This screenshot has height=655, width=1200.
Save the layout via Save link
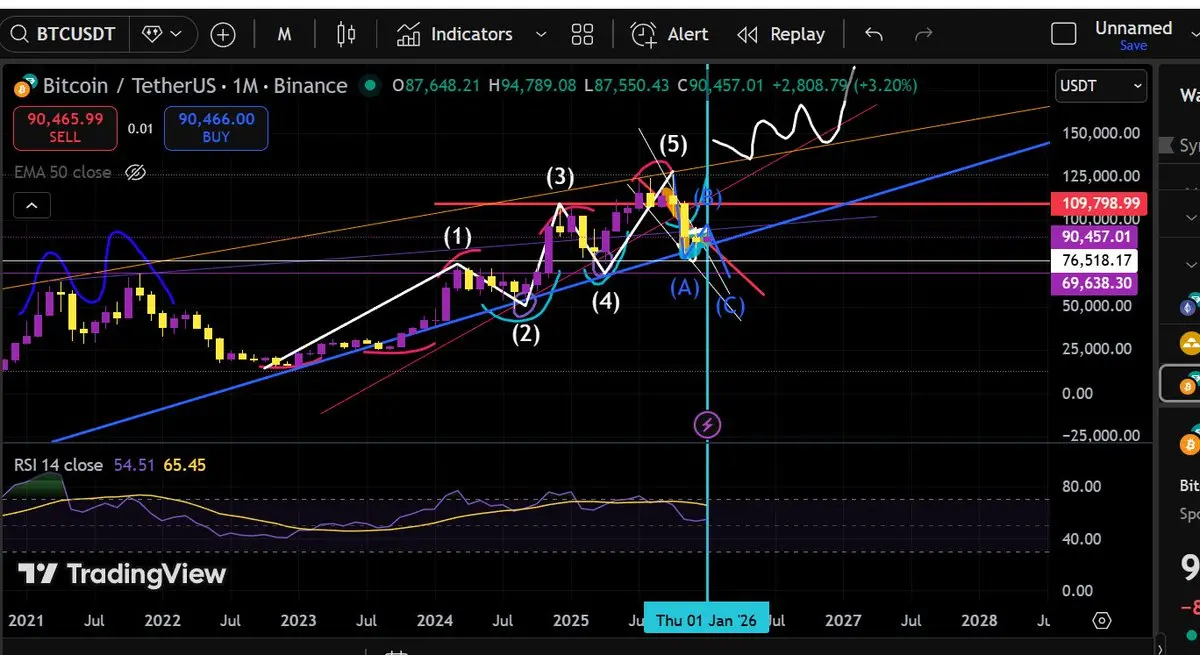click(x=1133, y=46)
